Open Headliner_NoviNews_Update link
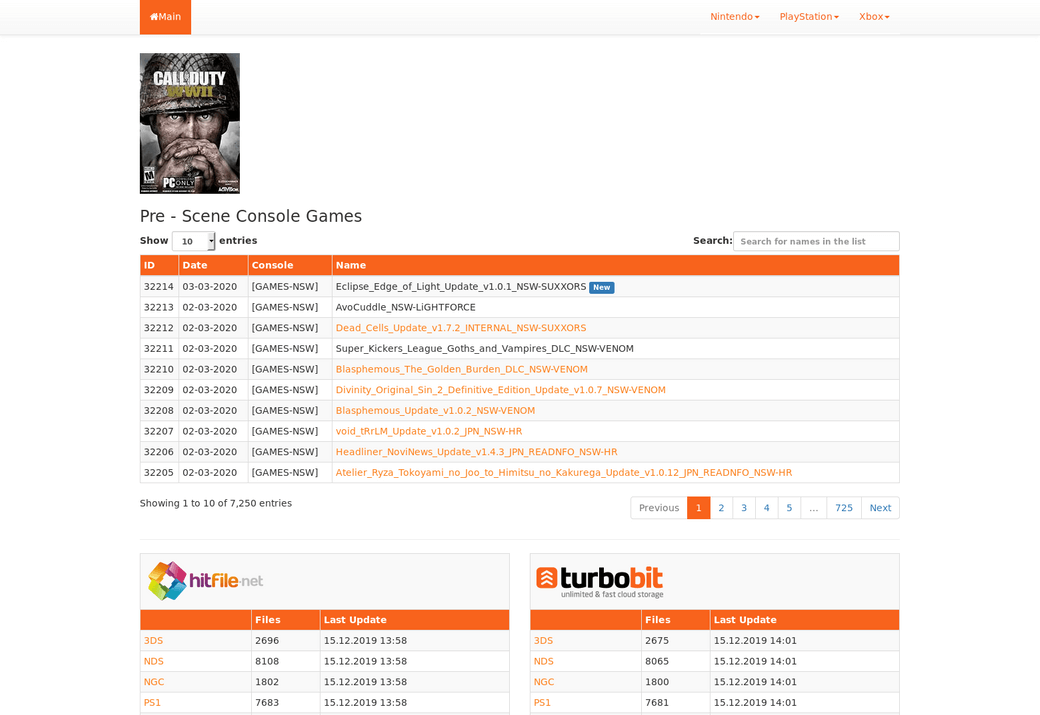This screenshot has width=1040, height=715. tap(476, 451)
